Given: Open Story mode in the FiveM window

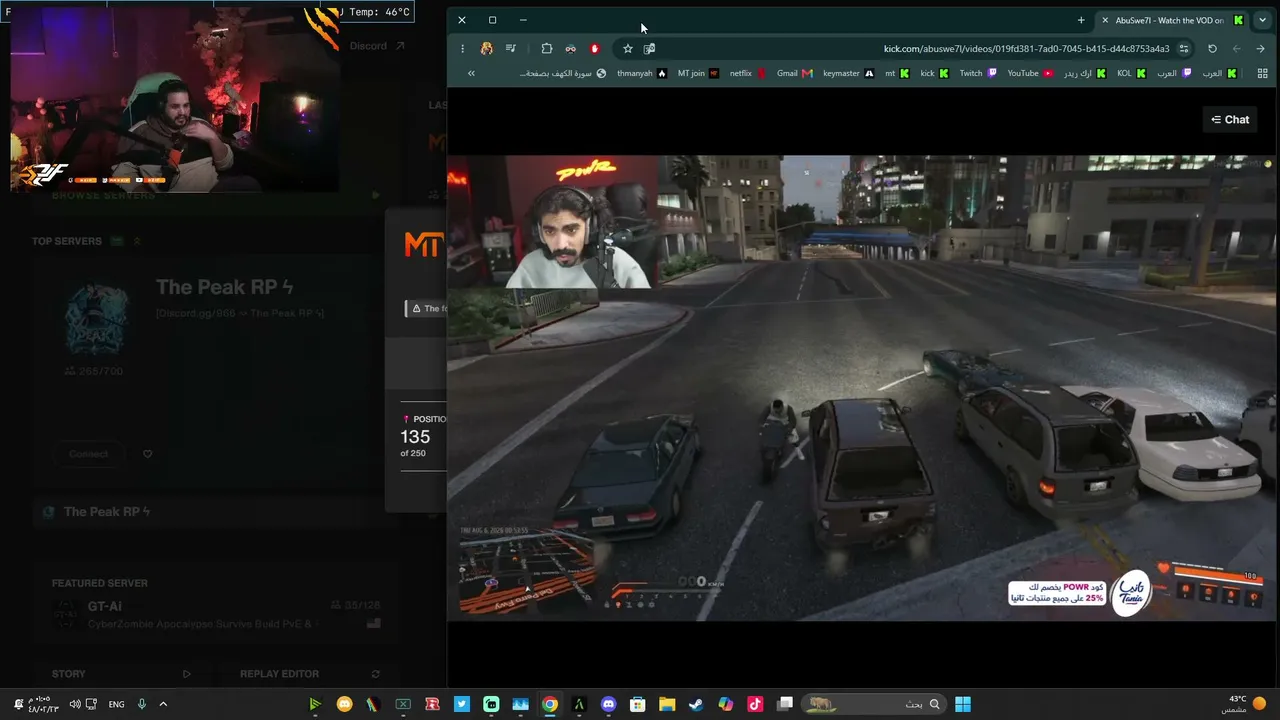Looking at the screenshot, I should coord(121,674).
